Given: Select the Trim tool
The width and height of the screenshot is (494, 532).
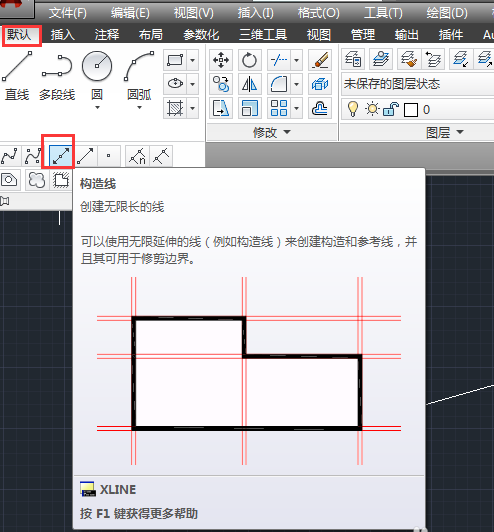Looking at the screenshot, I should click(x=279, y=60).
